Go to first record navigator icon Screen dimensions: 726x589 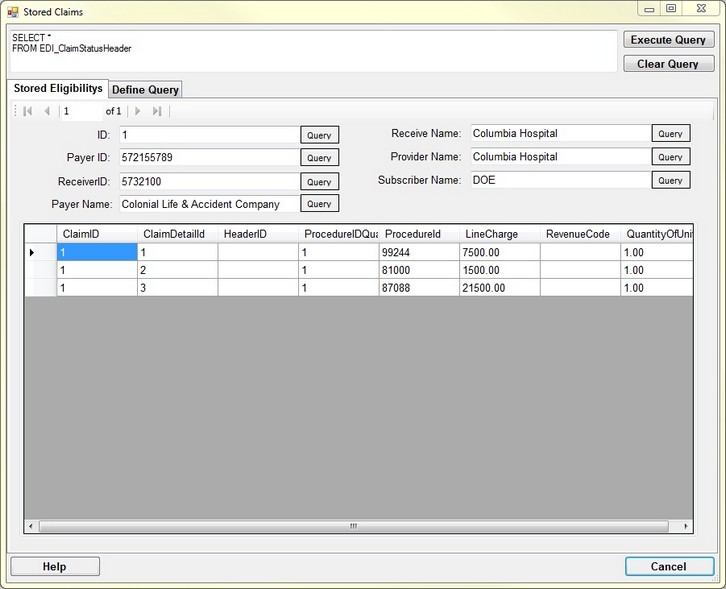(x=28, y=111)
